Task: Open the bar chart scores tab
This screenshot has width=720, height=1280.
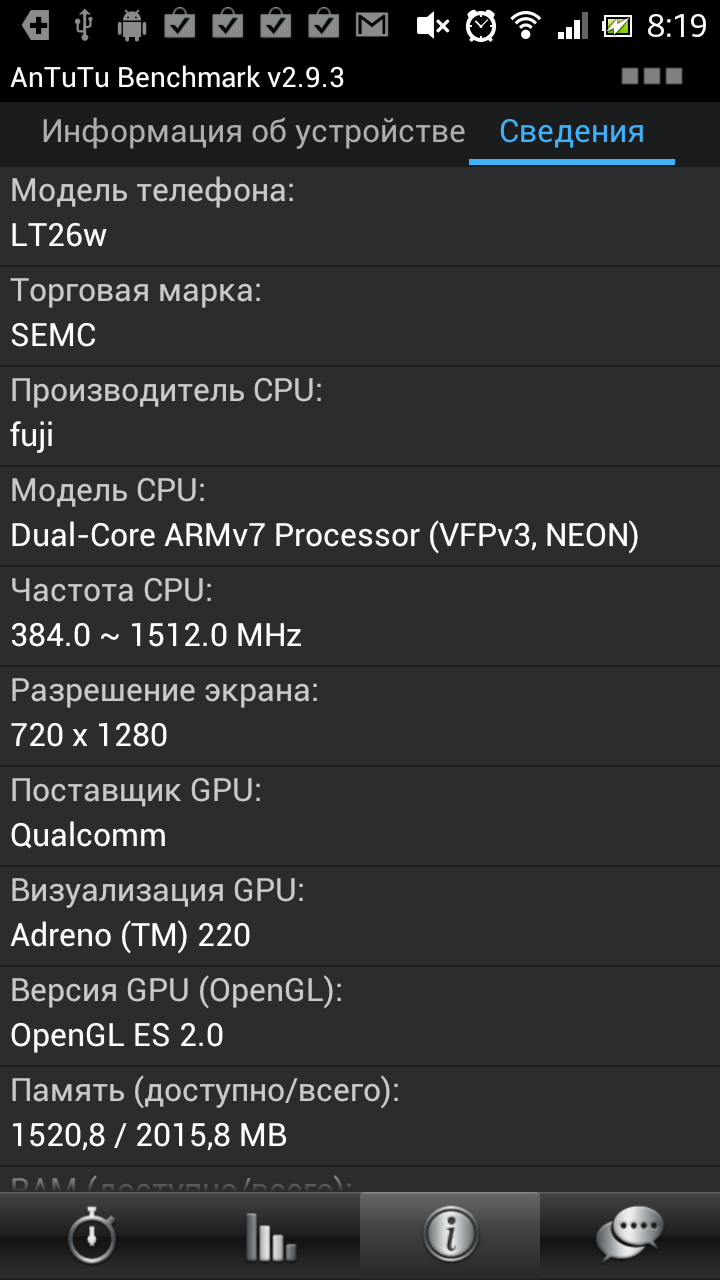Action: 270,1236
